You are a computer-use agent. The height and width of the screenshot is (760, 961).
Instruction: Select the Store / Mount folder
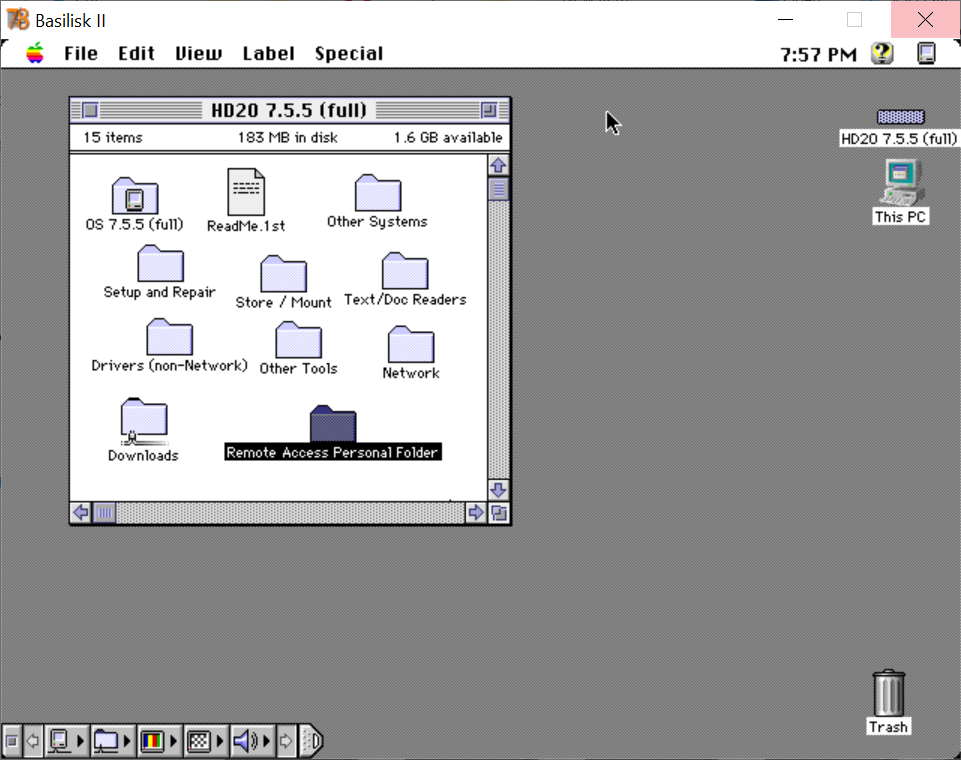[x=283, y=273]
